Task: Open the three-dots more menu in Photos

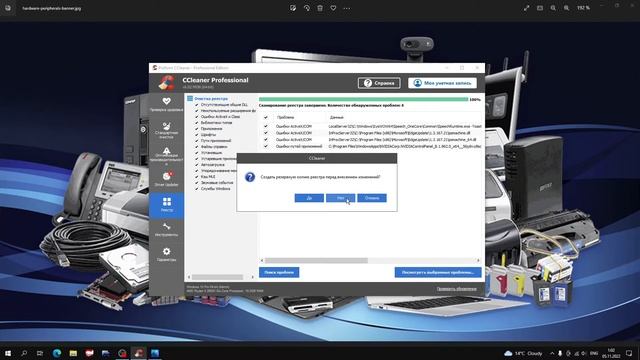Action: (347, 8)
